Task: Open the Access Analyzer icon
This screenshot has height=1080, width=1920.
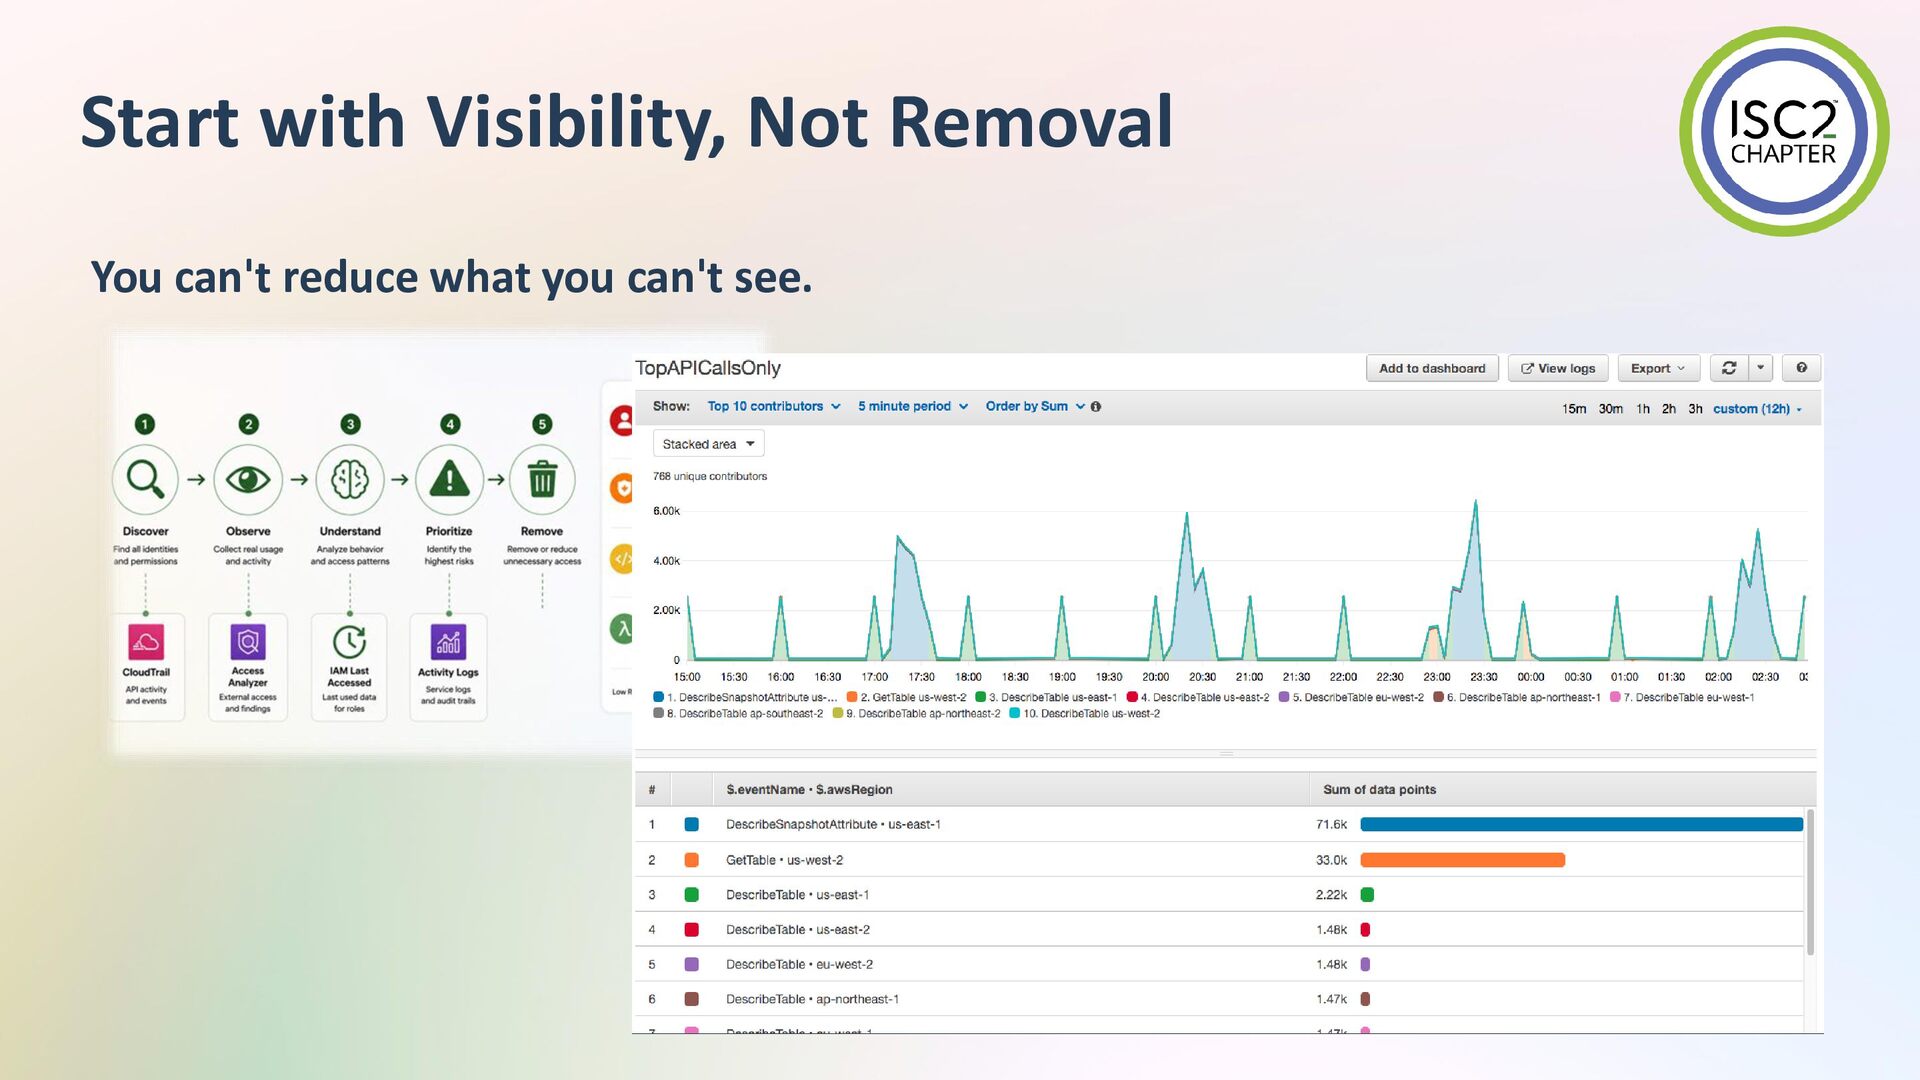Action: 248,642
